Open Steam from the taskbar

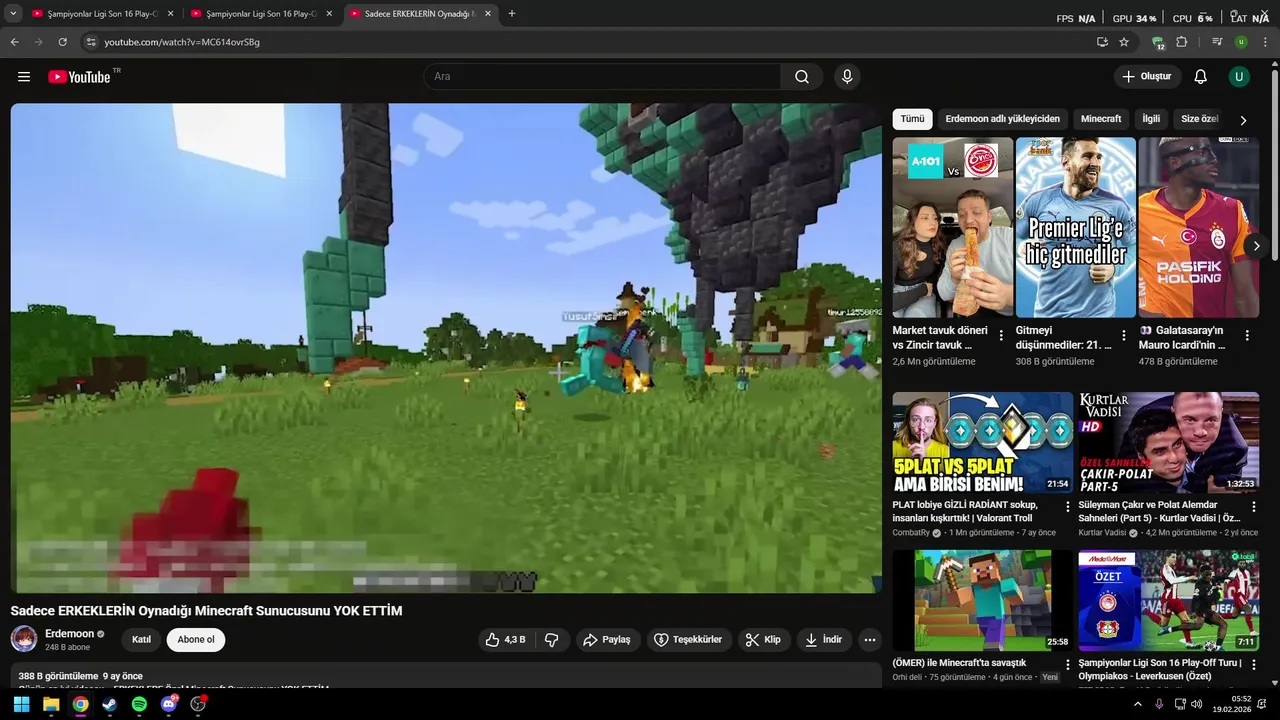point(109,704)
